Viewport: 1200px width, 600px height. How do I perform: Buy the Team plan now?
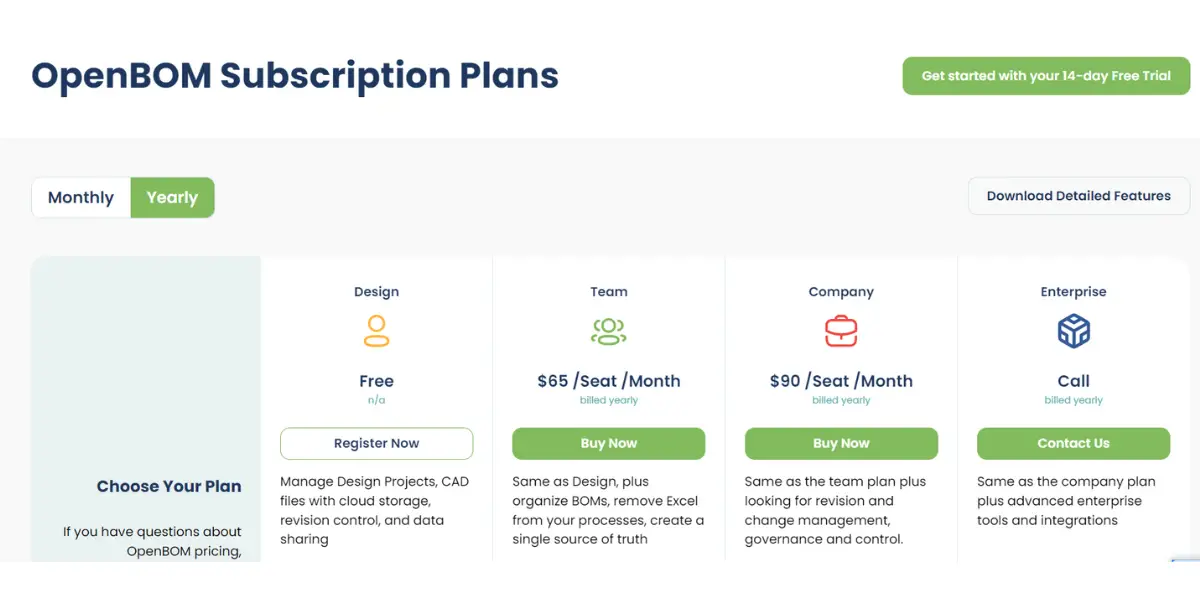pyautogui.click(x=609, y=444)
